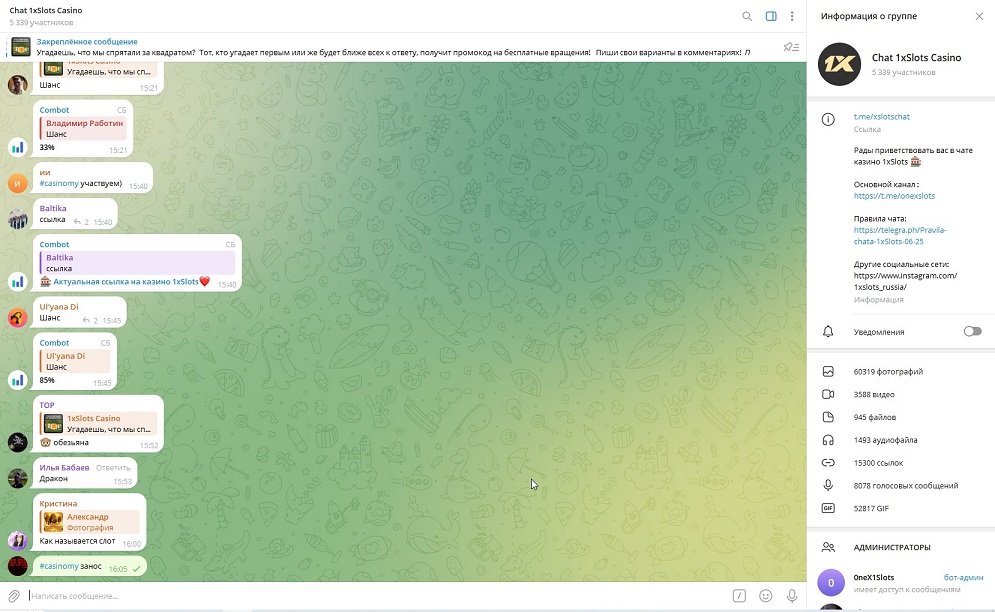Click the group info circle icon

(828, 119)
